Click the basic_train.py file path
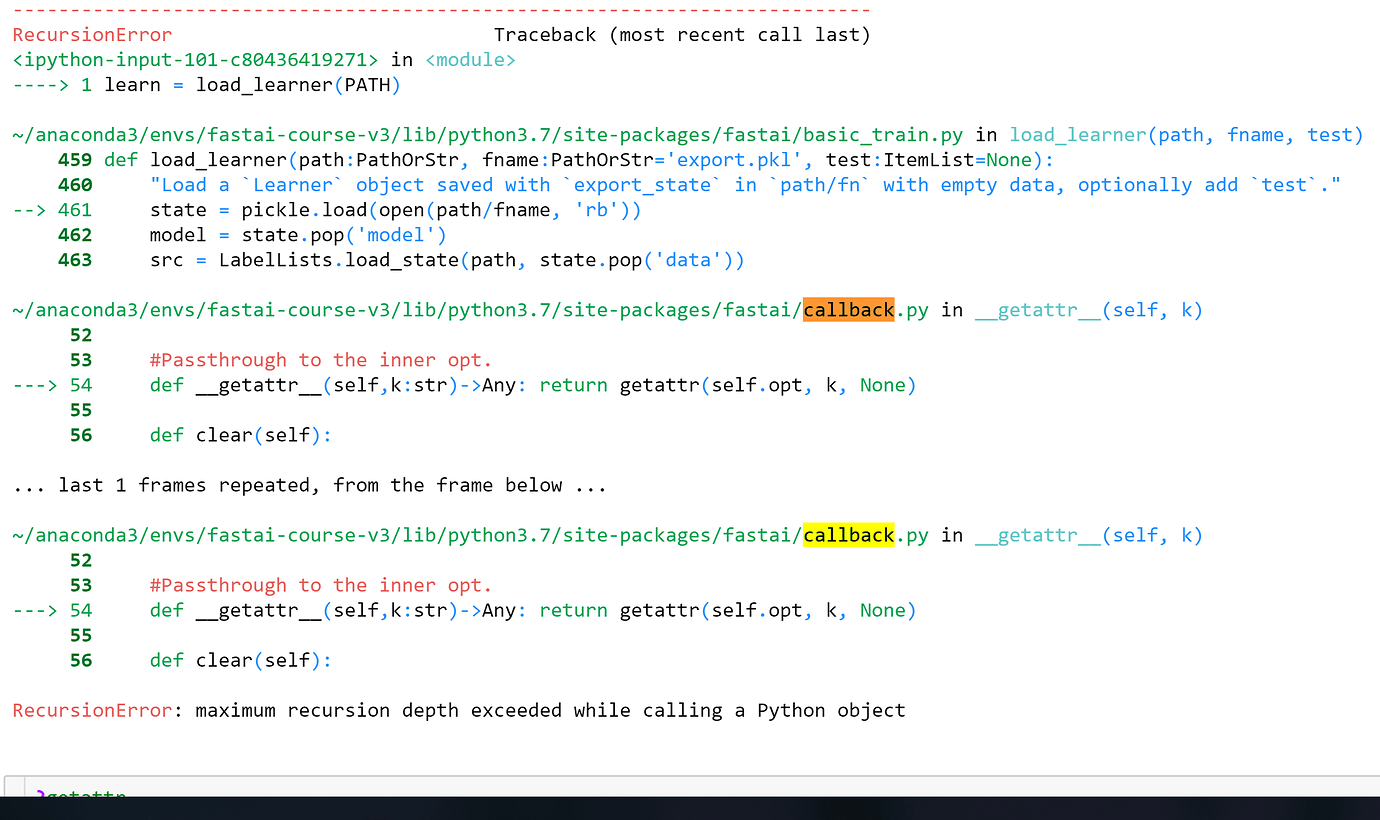Viewport: 1380px width, 820px height. [x=480, y=134]
